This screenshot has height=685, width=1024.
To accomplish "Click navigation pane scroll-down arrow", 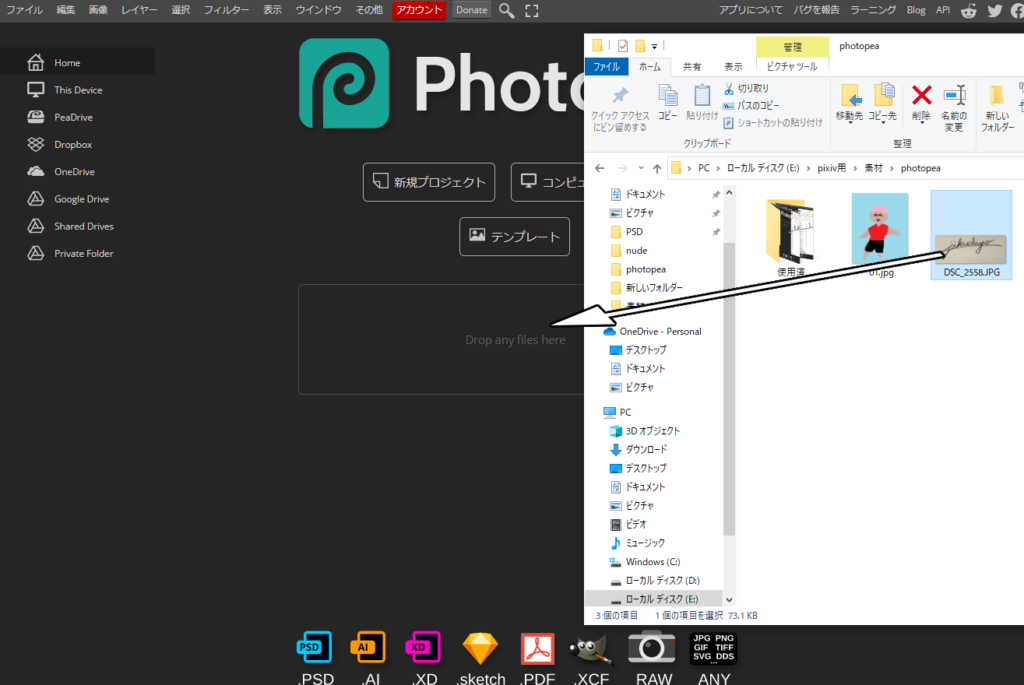I will [729, 599].
